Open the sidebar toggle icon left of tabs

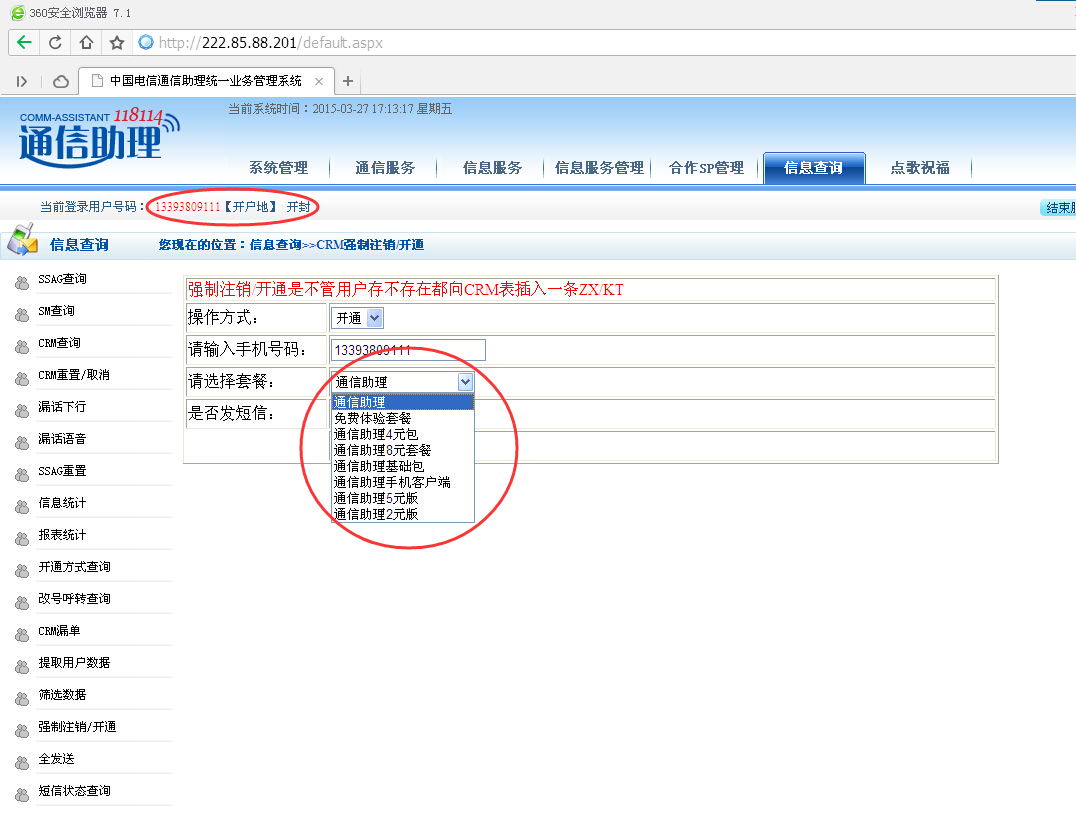22,82
